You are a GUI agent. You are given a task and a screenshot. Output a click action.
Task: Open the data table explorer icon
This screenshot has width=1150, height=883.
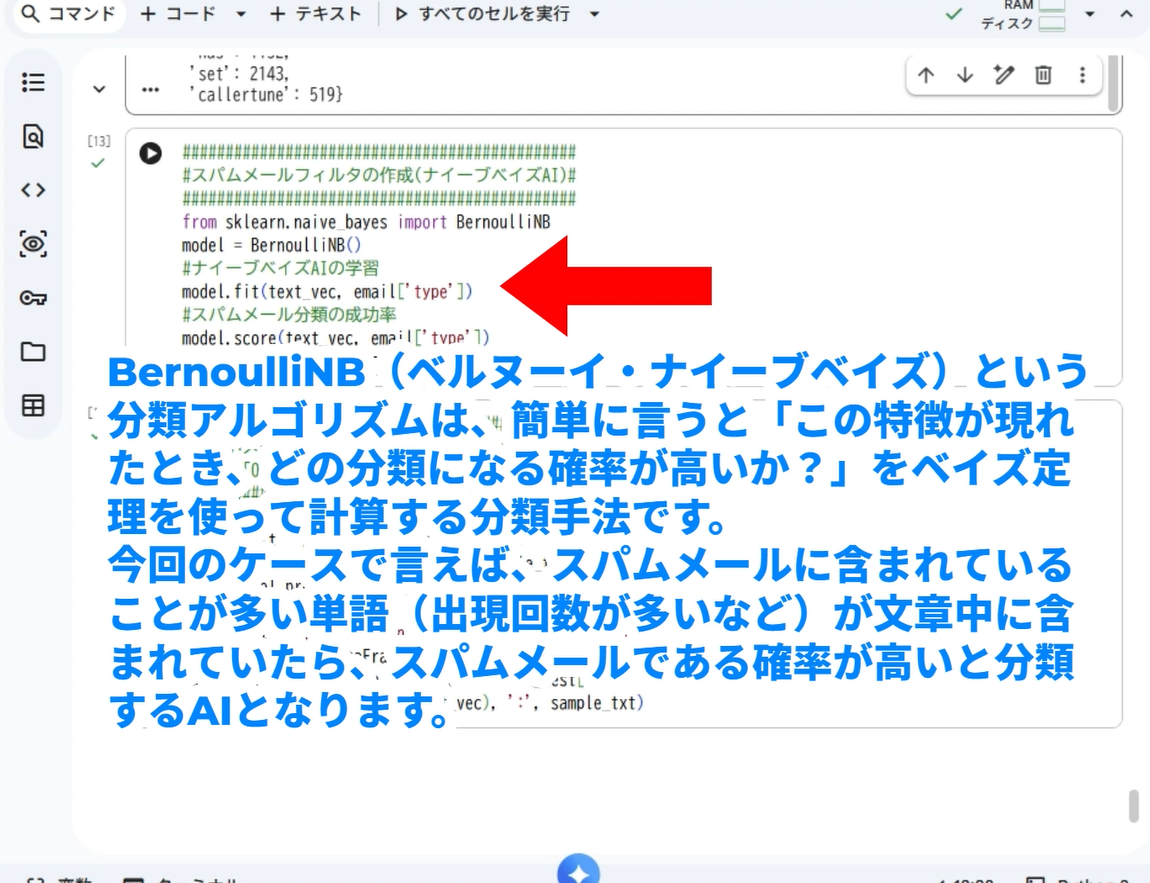[x=33, y=406]
